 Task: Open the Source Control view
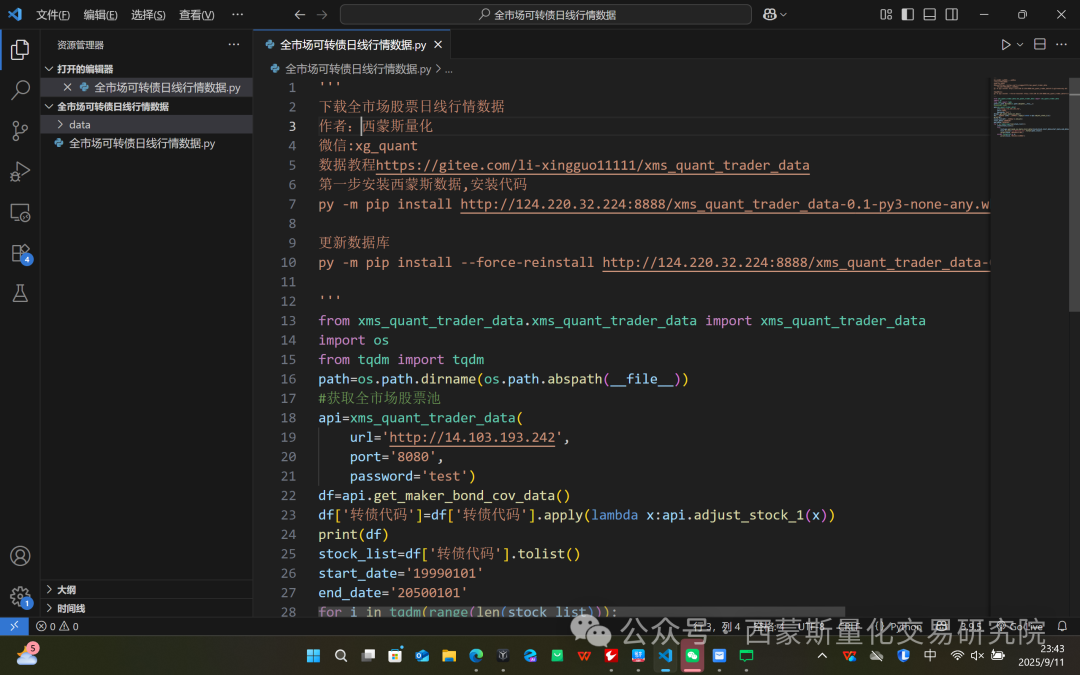tap(20, 131)
